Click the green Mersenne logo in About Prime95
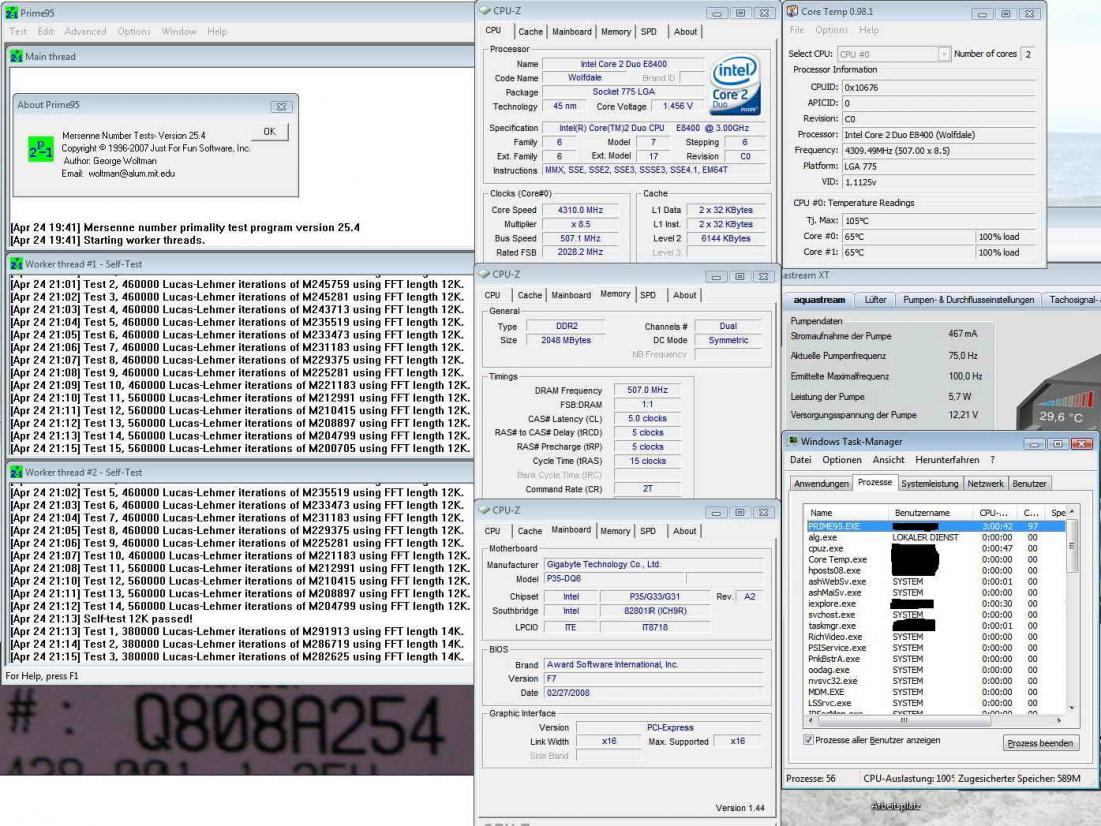 (x=41, y=150)
